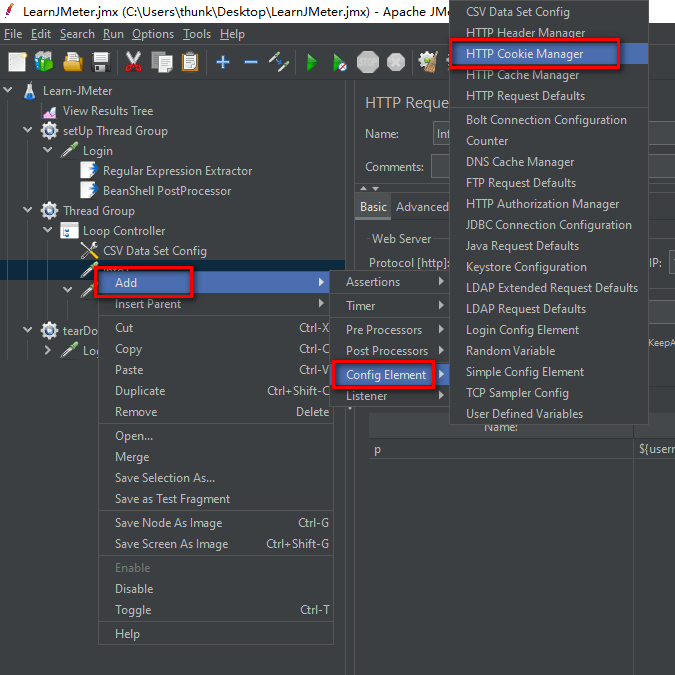675x675 pixels.
Task: Click the Stop sign toolbar icon
Action: point(368,62)
